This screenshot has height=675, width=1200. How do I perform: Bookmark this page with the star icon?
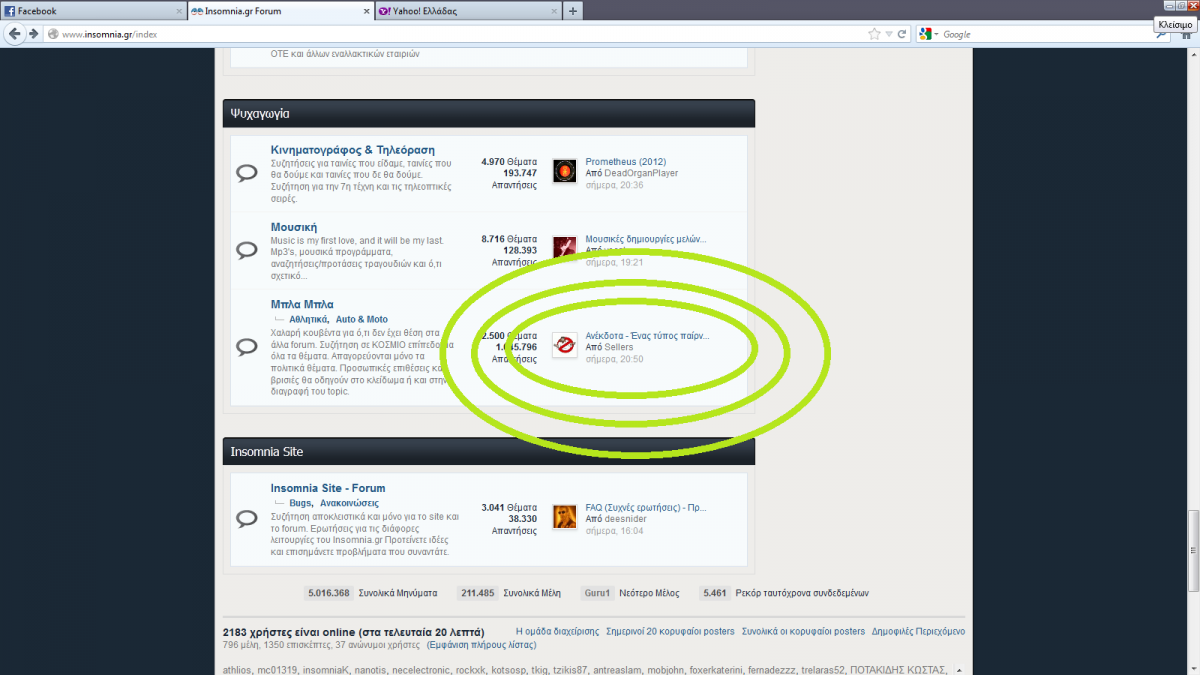(874, 34)
